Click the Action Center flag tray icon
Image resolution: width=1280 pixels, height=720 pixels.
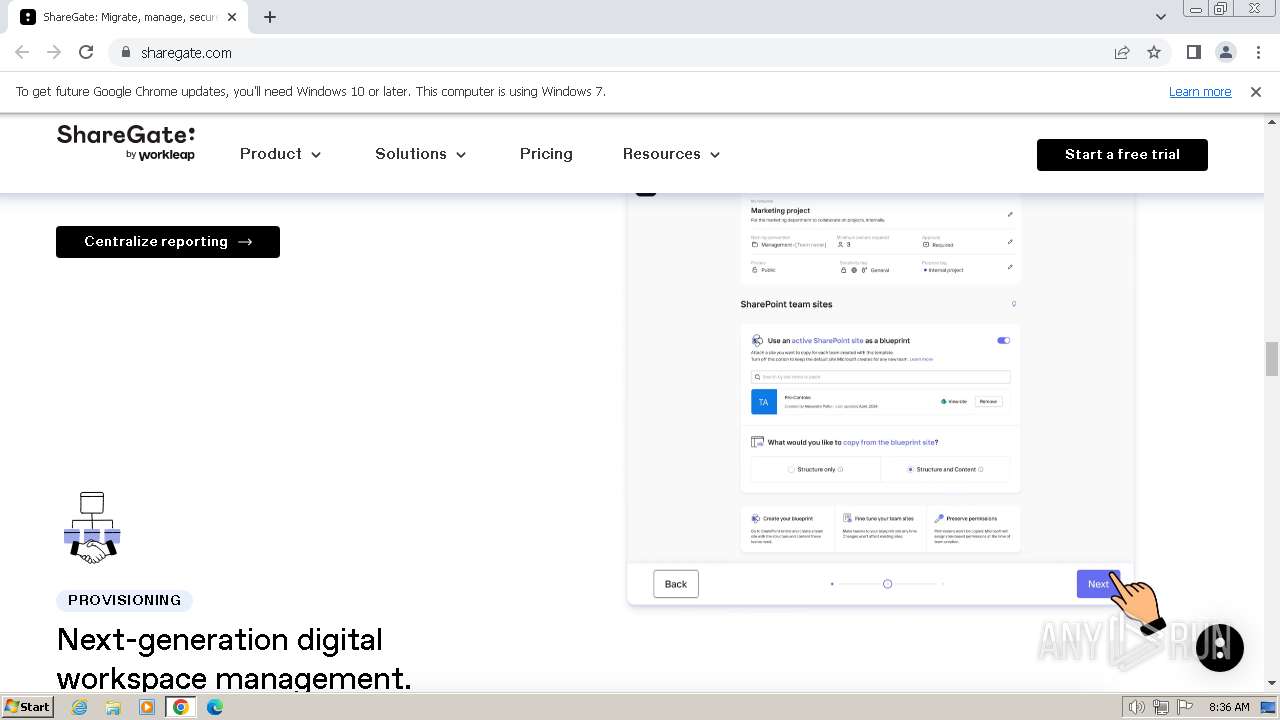click(1185, 707)
